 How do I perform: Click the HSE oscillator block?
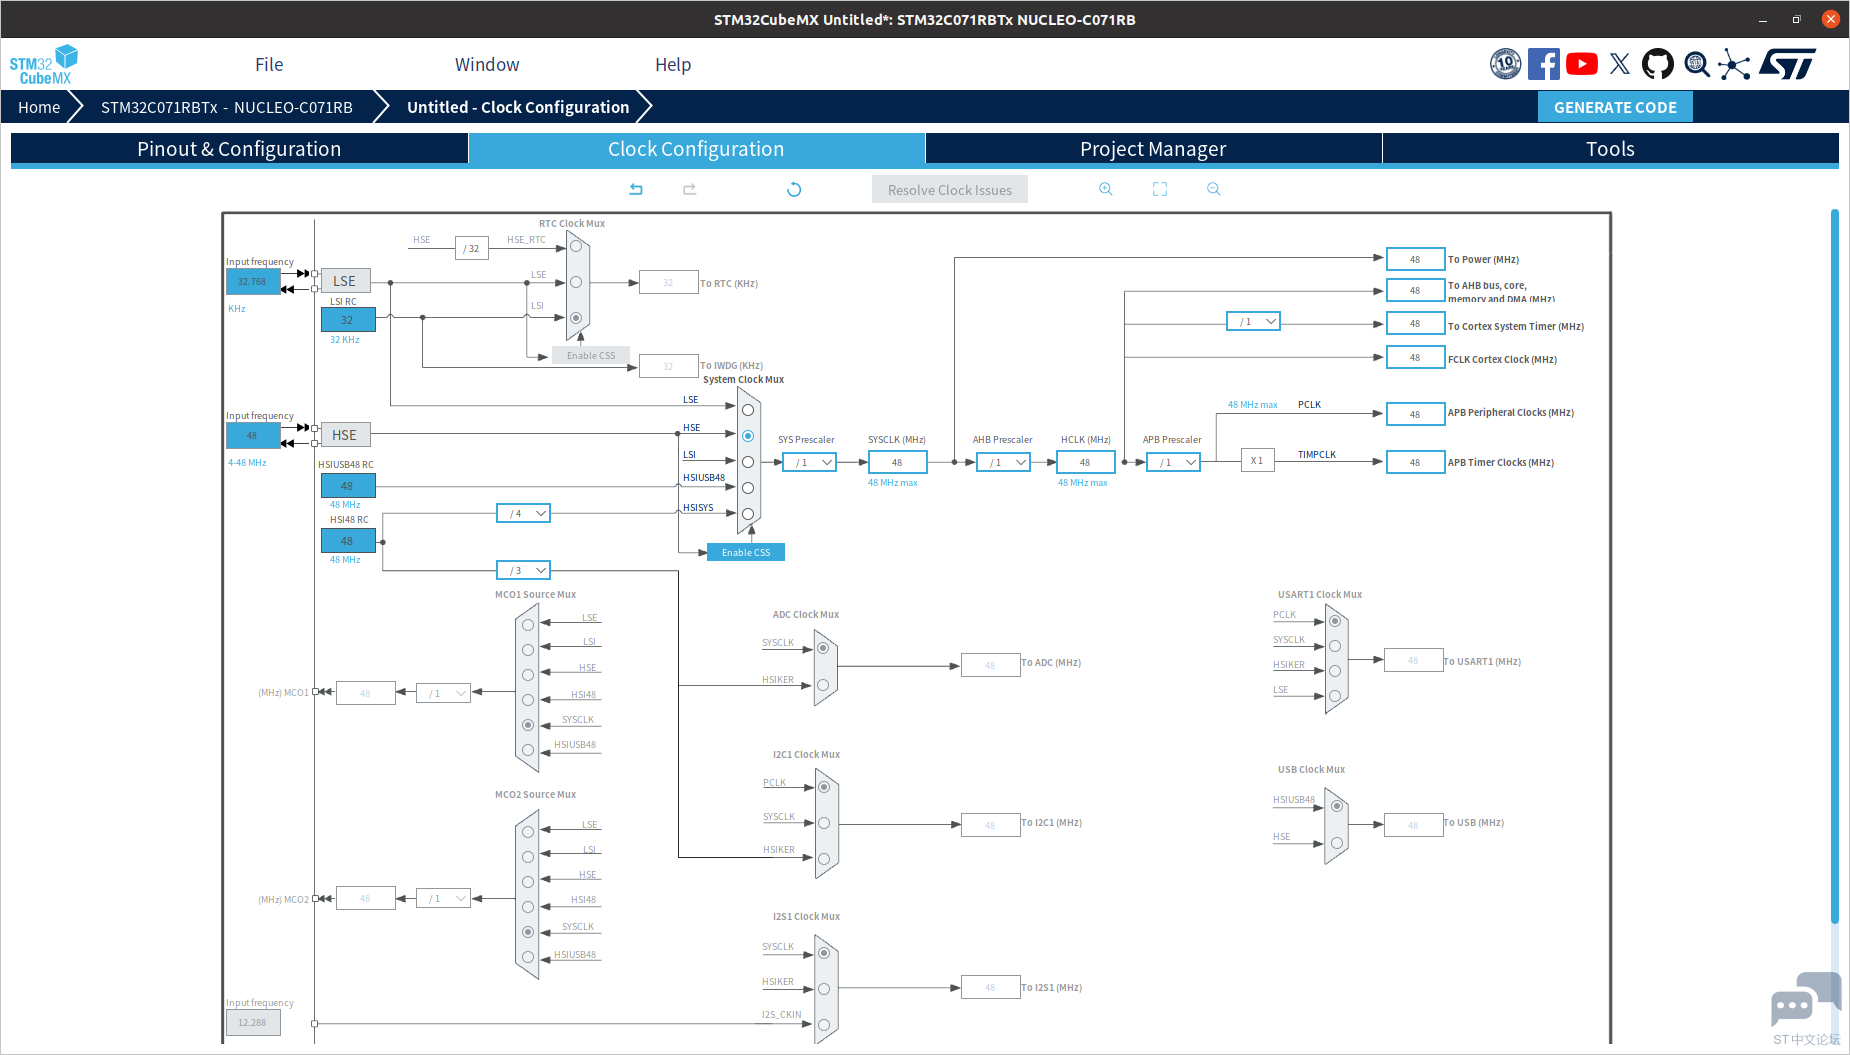click(x=345, y=435)
